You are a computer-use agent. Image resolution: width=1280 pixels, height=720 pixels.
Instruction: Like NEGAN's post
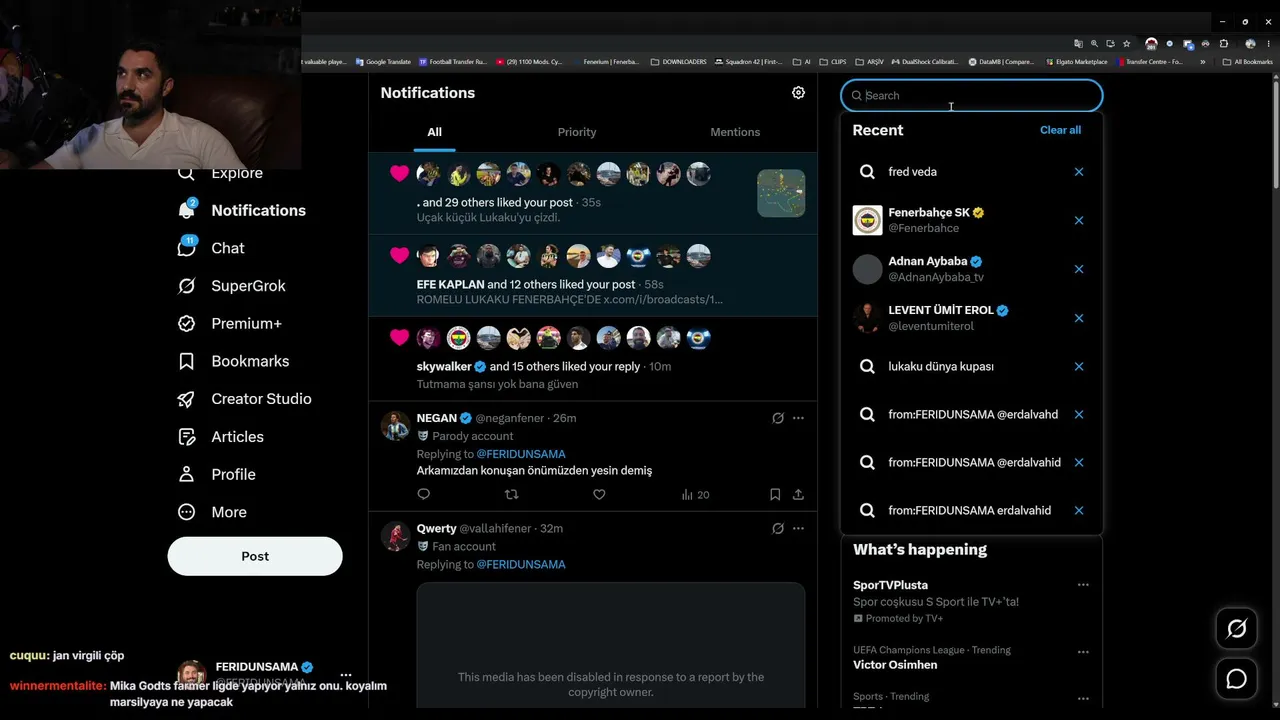coord(599,494)
